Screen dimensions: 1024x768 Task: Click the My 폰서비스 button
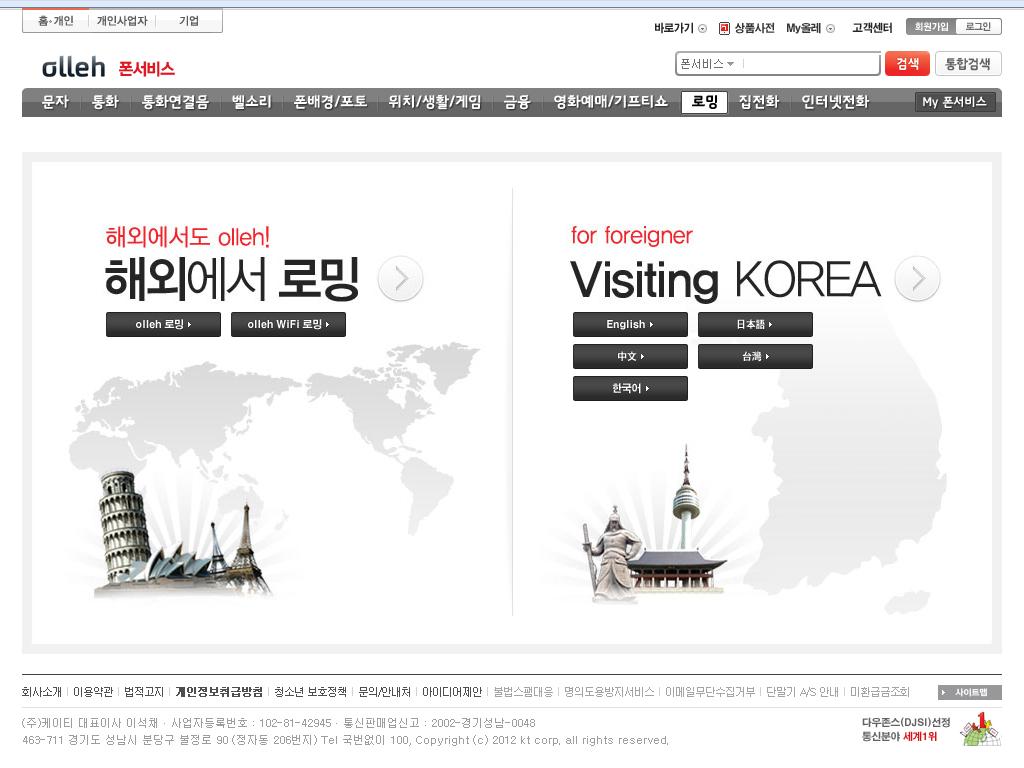pyautogui.click(x=954, y=102)
